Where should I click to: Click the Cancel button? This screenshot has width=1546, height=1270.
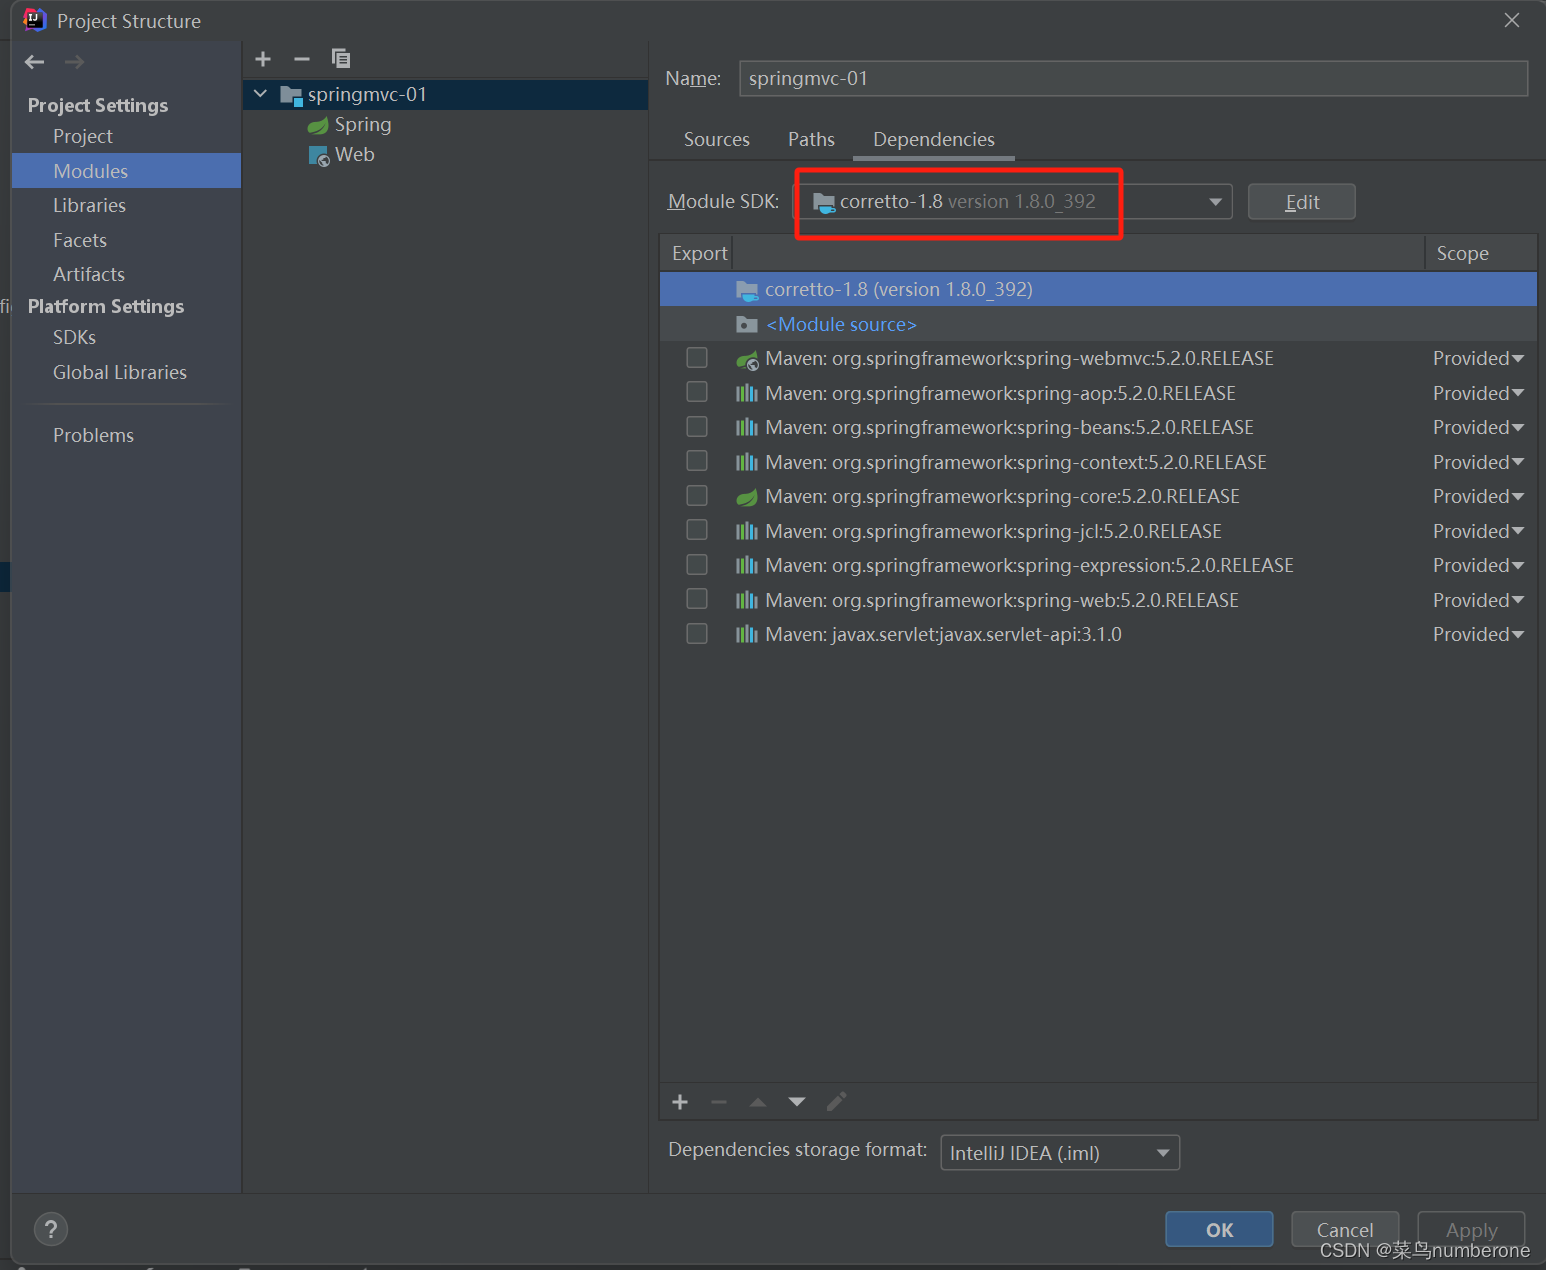[1345, 1230]
